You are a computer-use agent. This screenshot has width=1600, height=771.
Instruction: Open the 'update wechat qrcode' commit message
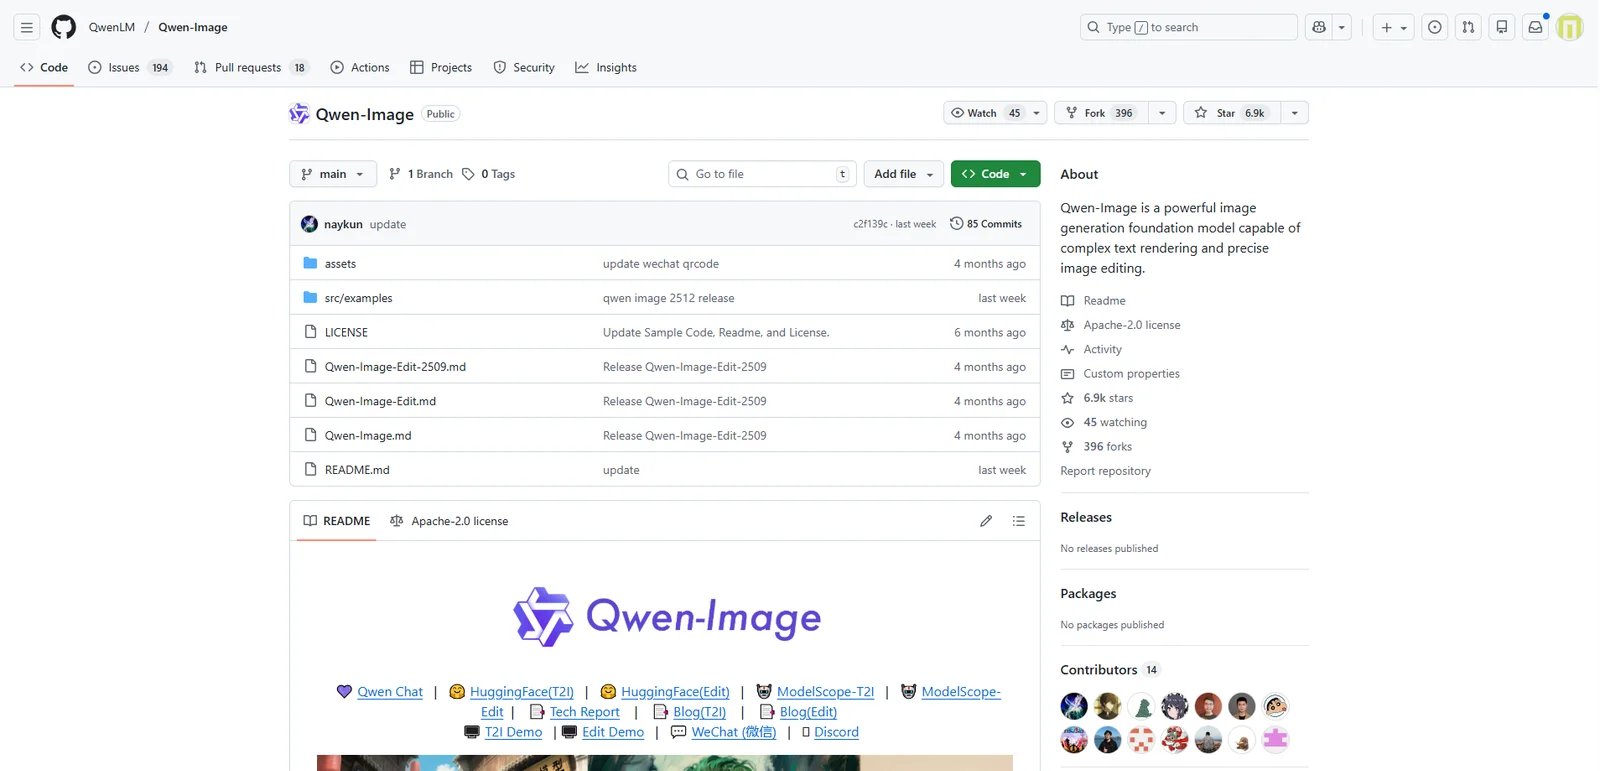pos(661,264)
